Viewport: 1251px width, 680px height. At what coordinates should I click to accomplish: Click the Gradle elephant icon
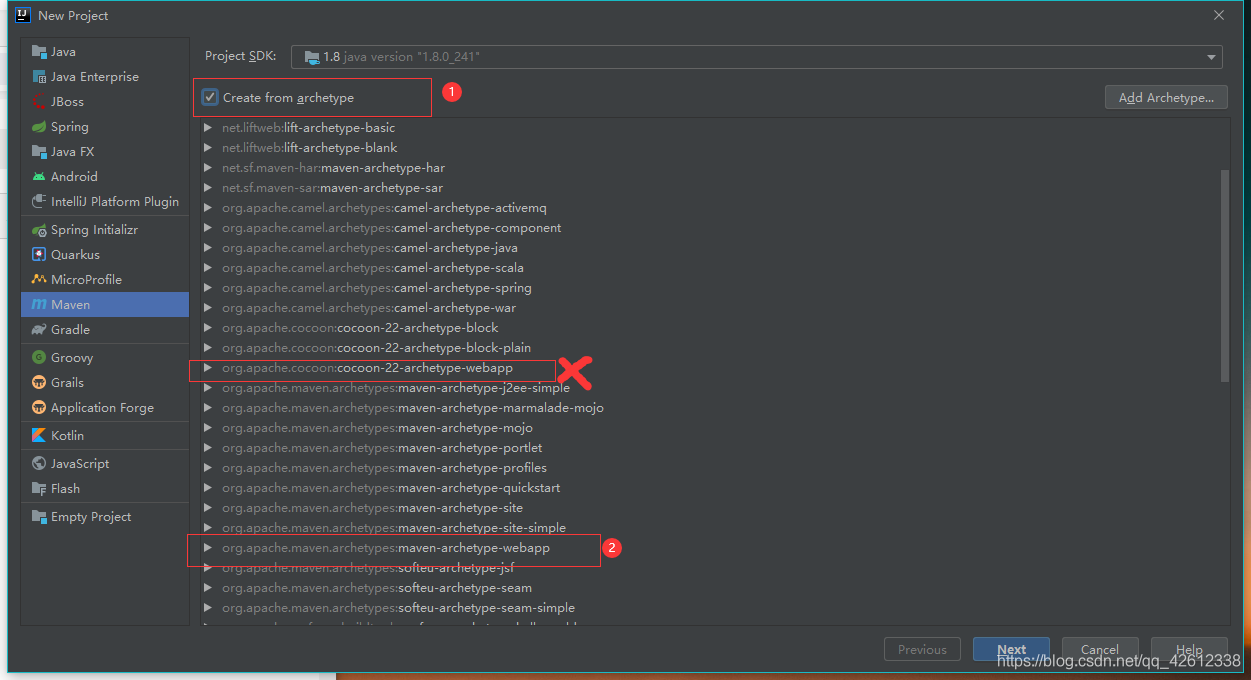click(x=39, y=330)
